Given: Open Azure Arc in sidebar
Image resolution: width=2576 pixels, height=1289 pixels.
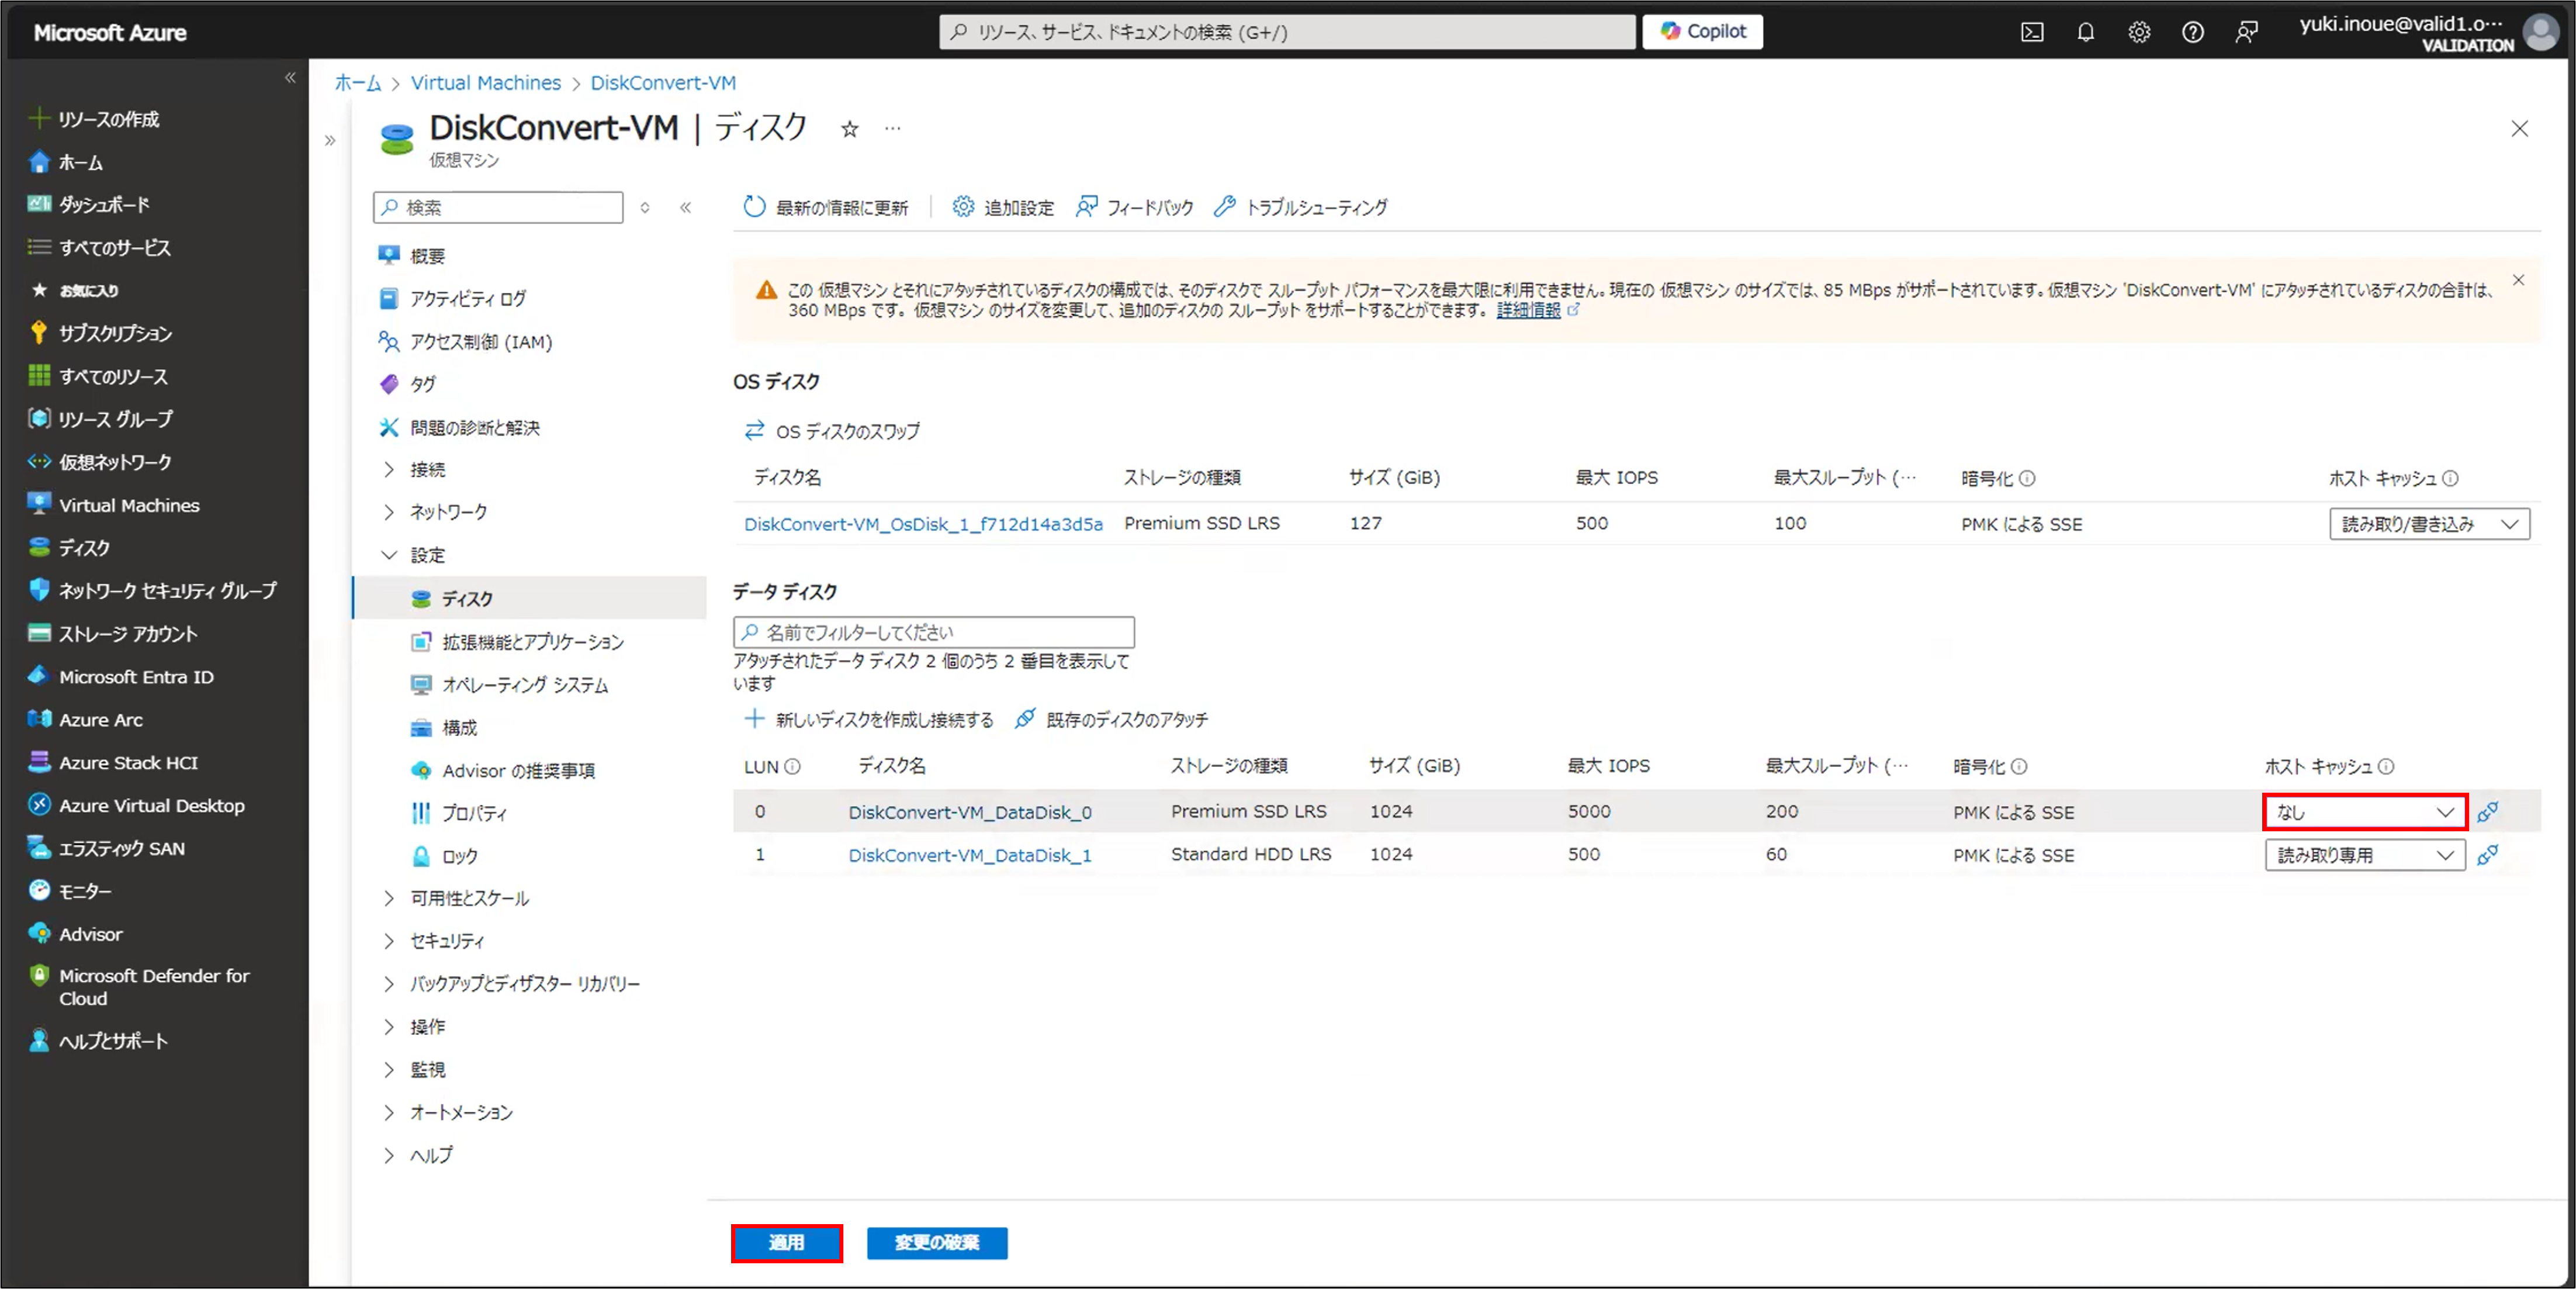Looking at the screenshot, I should pos(86,720).
